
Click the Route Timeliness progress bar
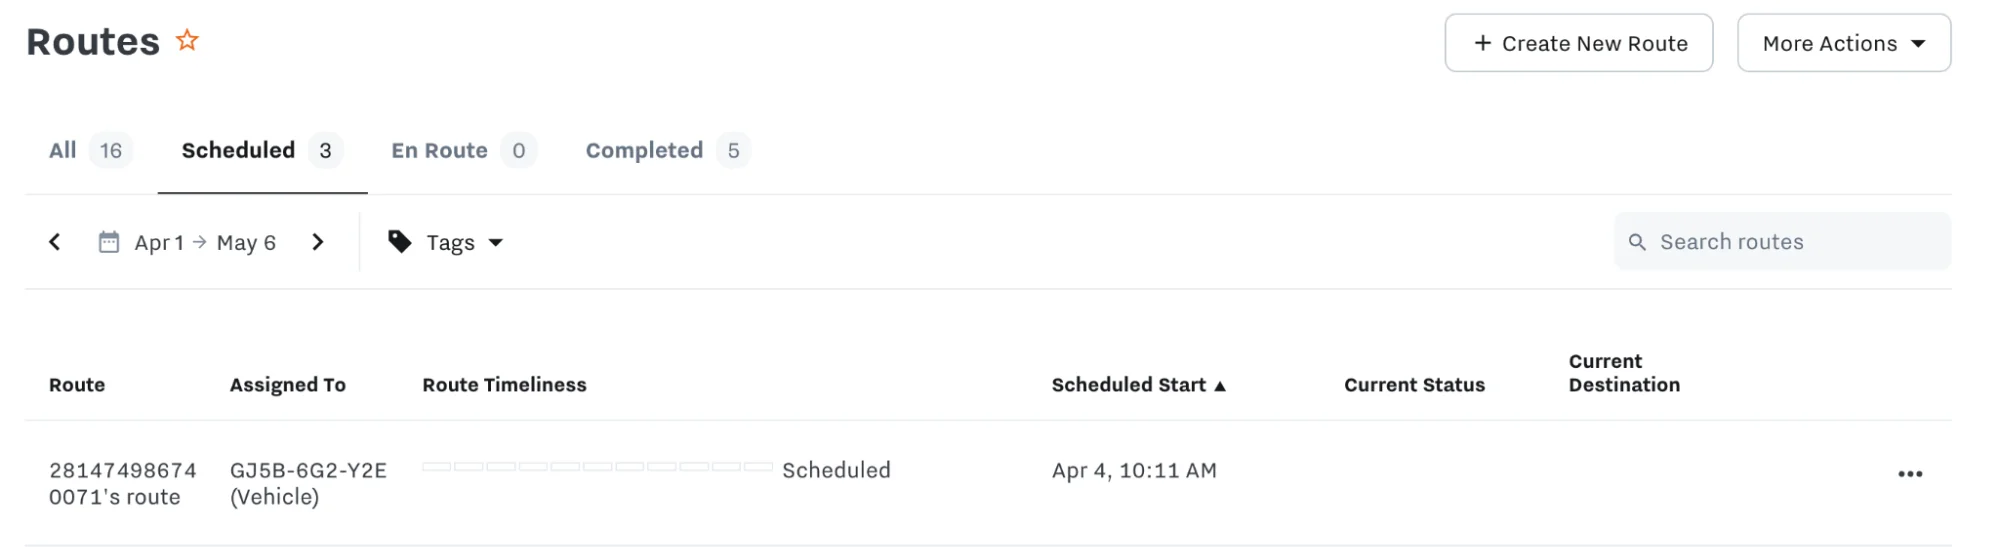tap(597, 467)
